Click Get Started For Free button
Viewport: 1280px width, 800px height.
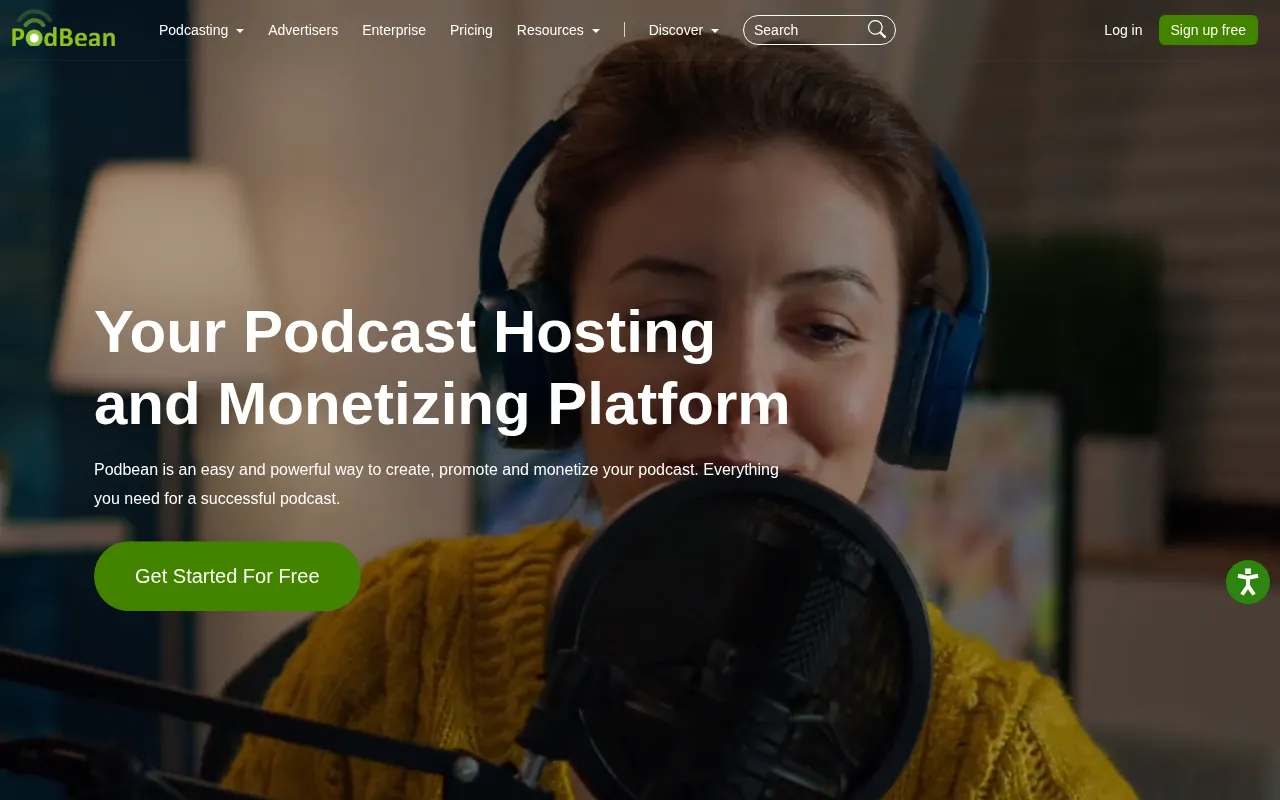[227, 576]
